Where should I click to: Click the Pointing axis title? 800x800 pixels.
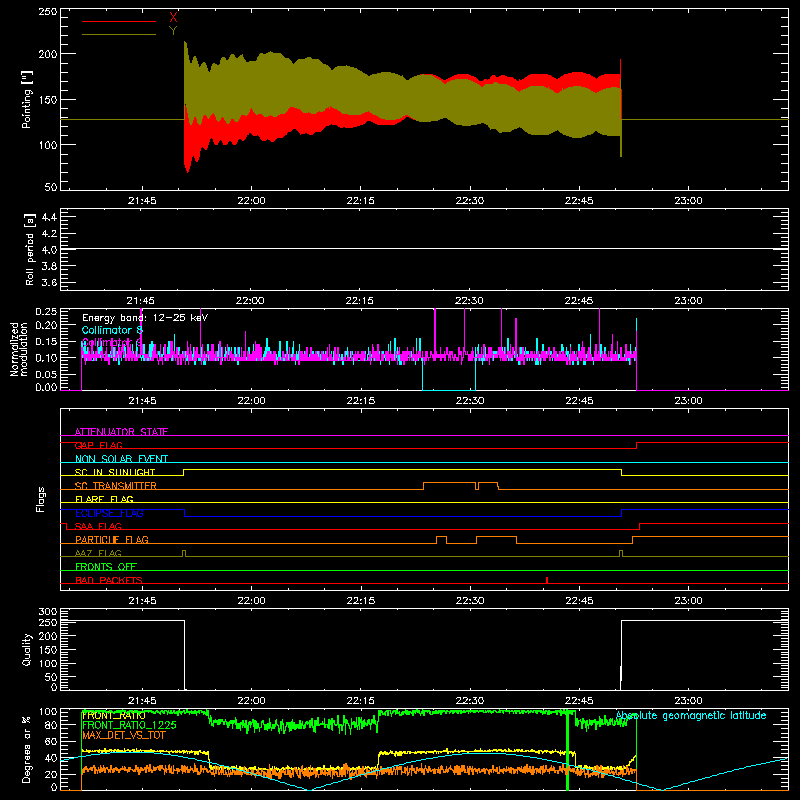pyautogui.click(x=27, y=99)
